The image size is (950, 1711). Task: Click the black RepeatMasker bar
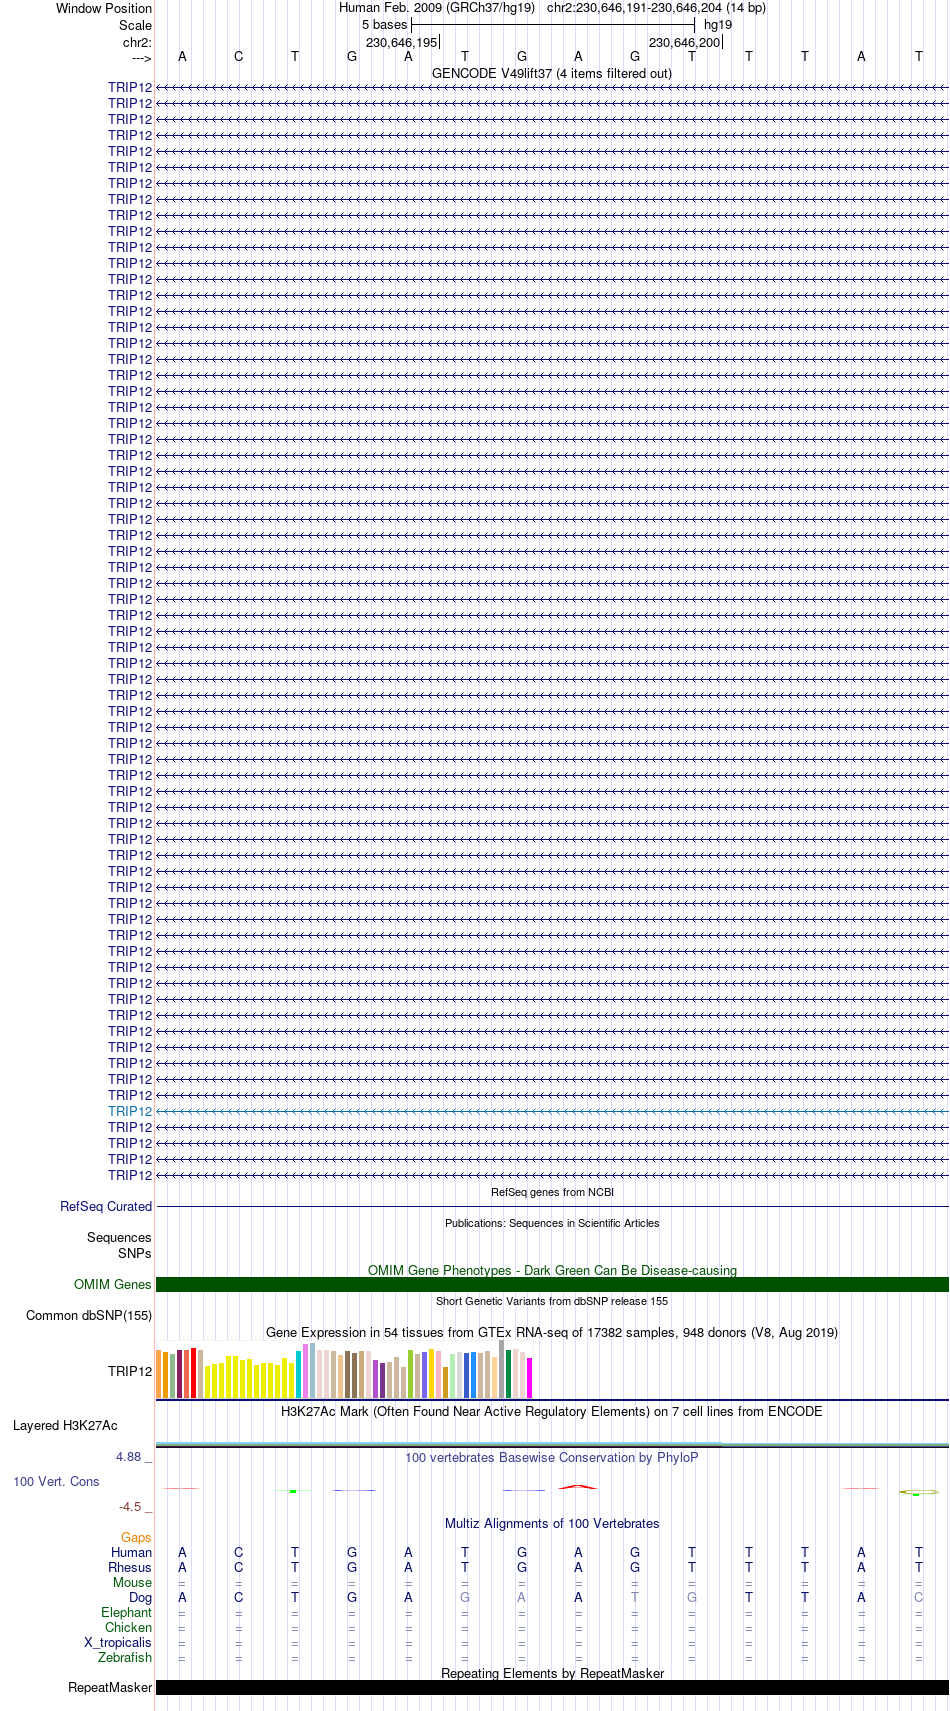point(552,1687)
